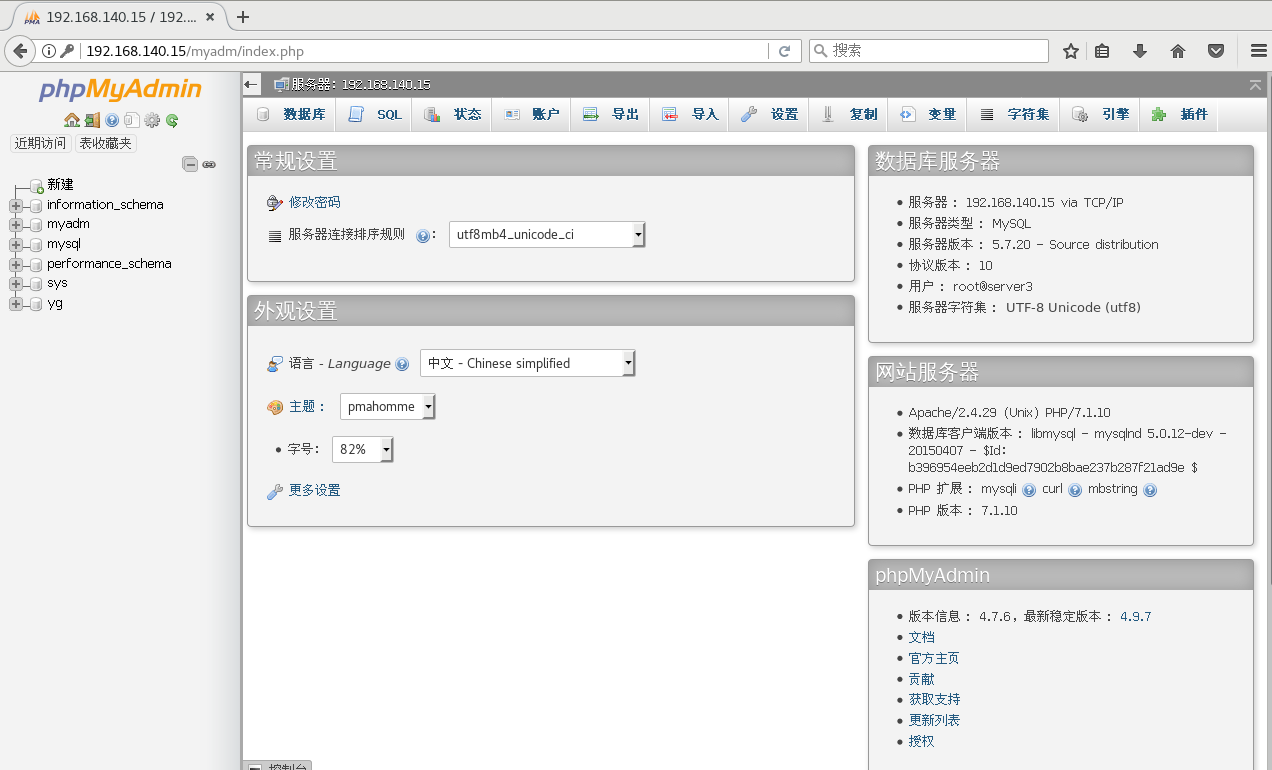1272x770 pixels.
Task: Open help icon next to mbstring extension
Action: [x=1150, y=490]
